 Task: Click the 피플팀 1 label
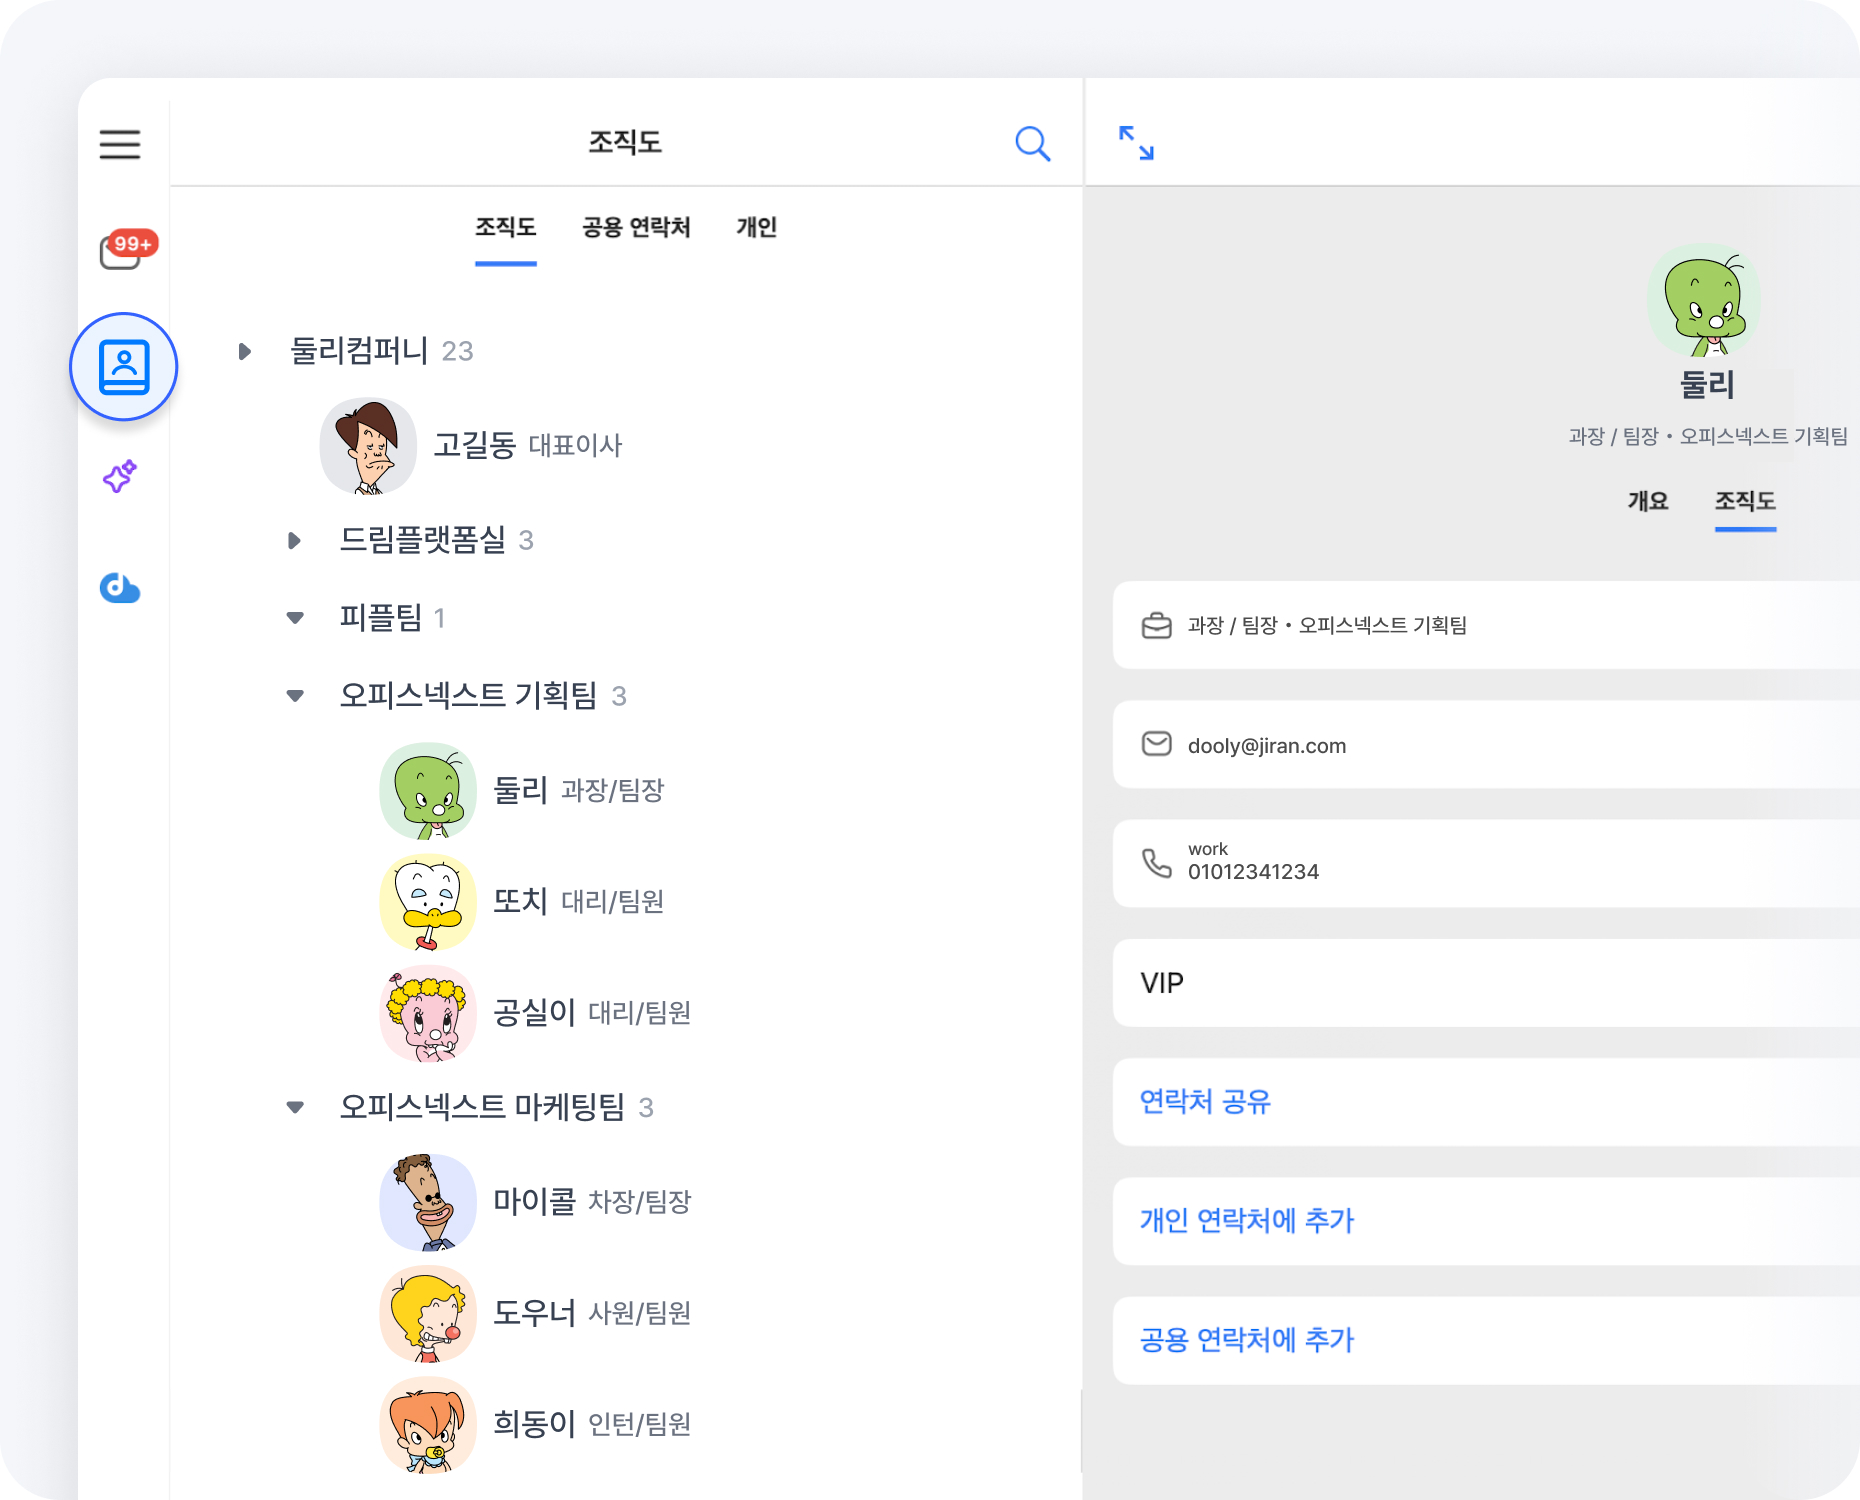coord(392,618)
